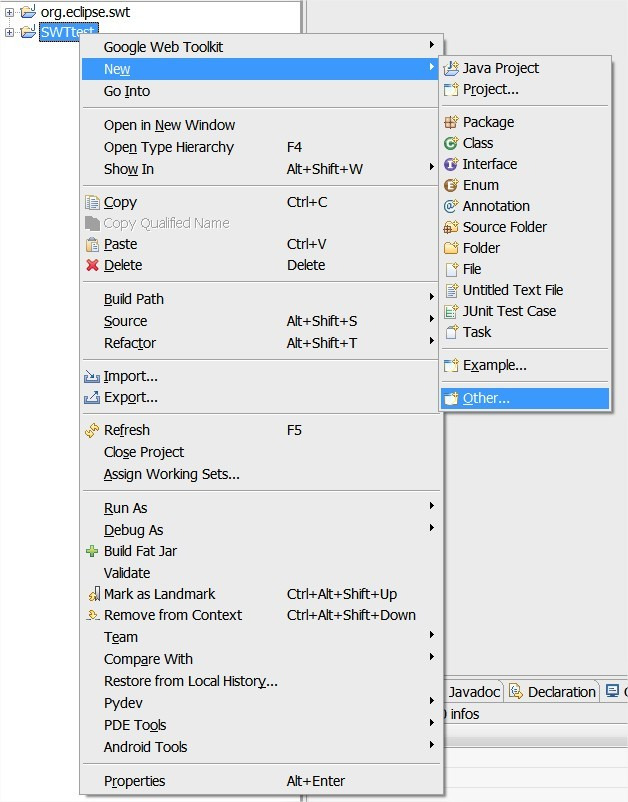Click the Untitled Text File icon
Viewport: 628px width, 802px height.
pyautogui.click(x=452, y=290)
